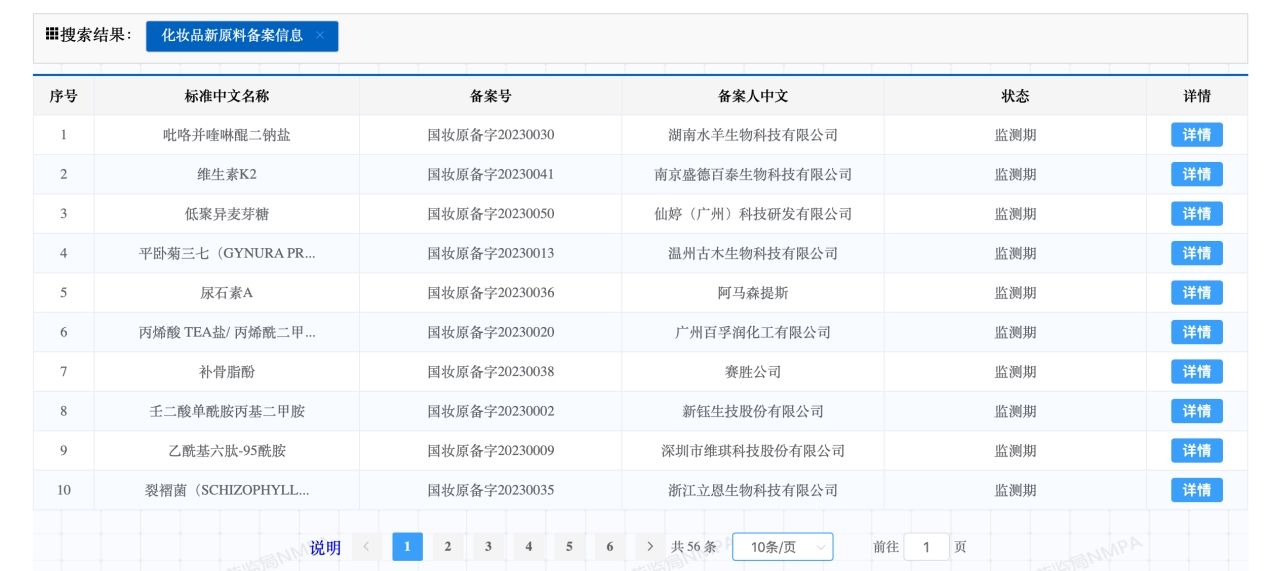Image resolution: width=1267 pixels, height=571 pixels.
Task: Open 详情 for 吡咯并喹啉醌二钠盐
Action: (x=1196, y=135)
